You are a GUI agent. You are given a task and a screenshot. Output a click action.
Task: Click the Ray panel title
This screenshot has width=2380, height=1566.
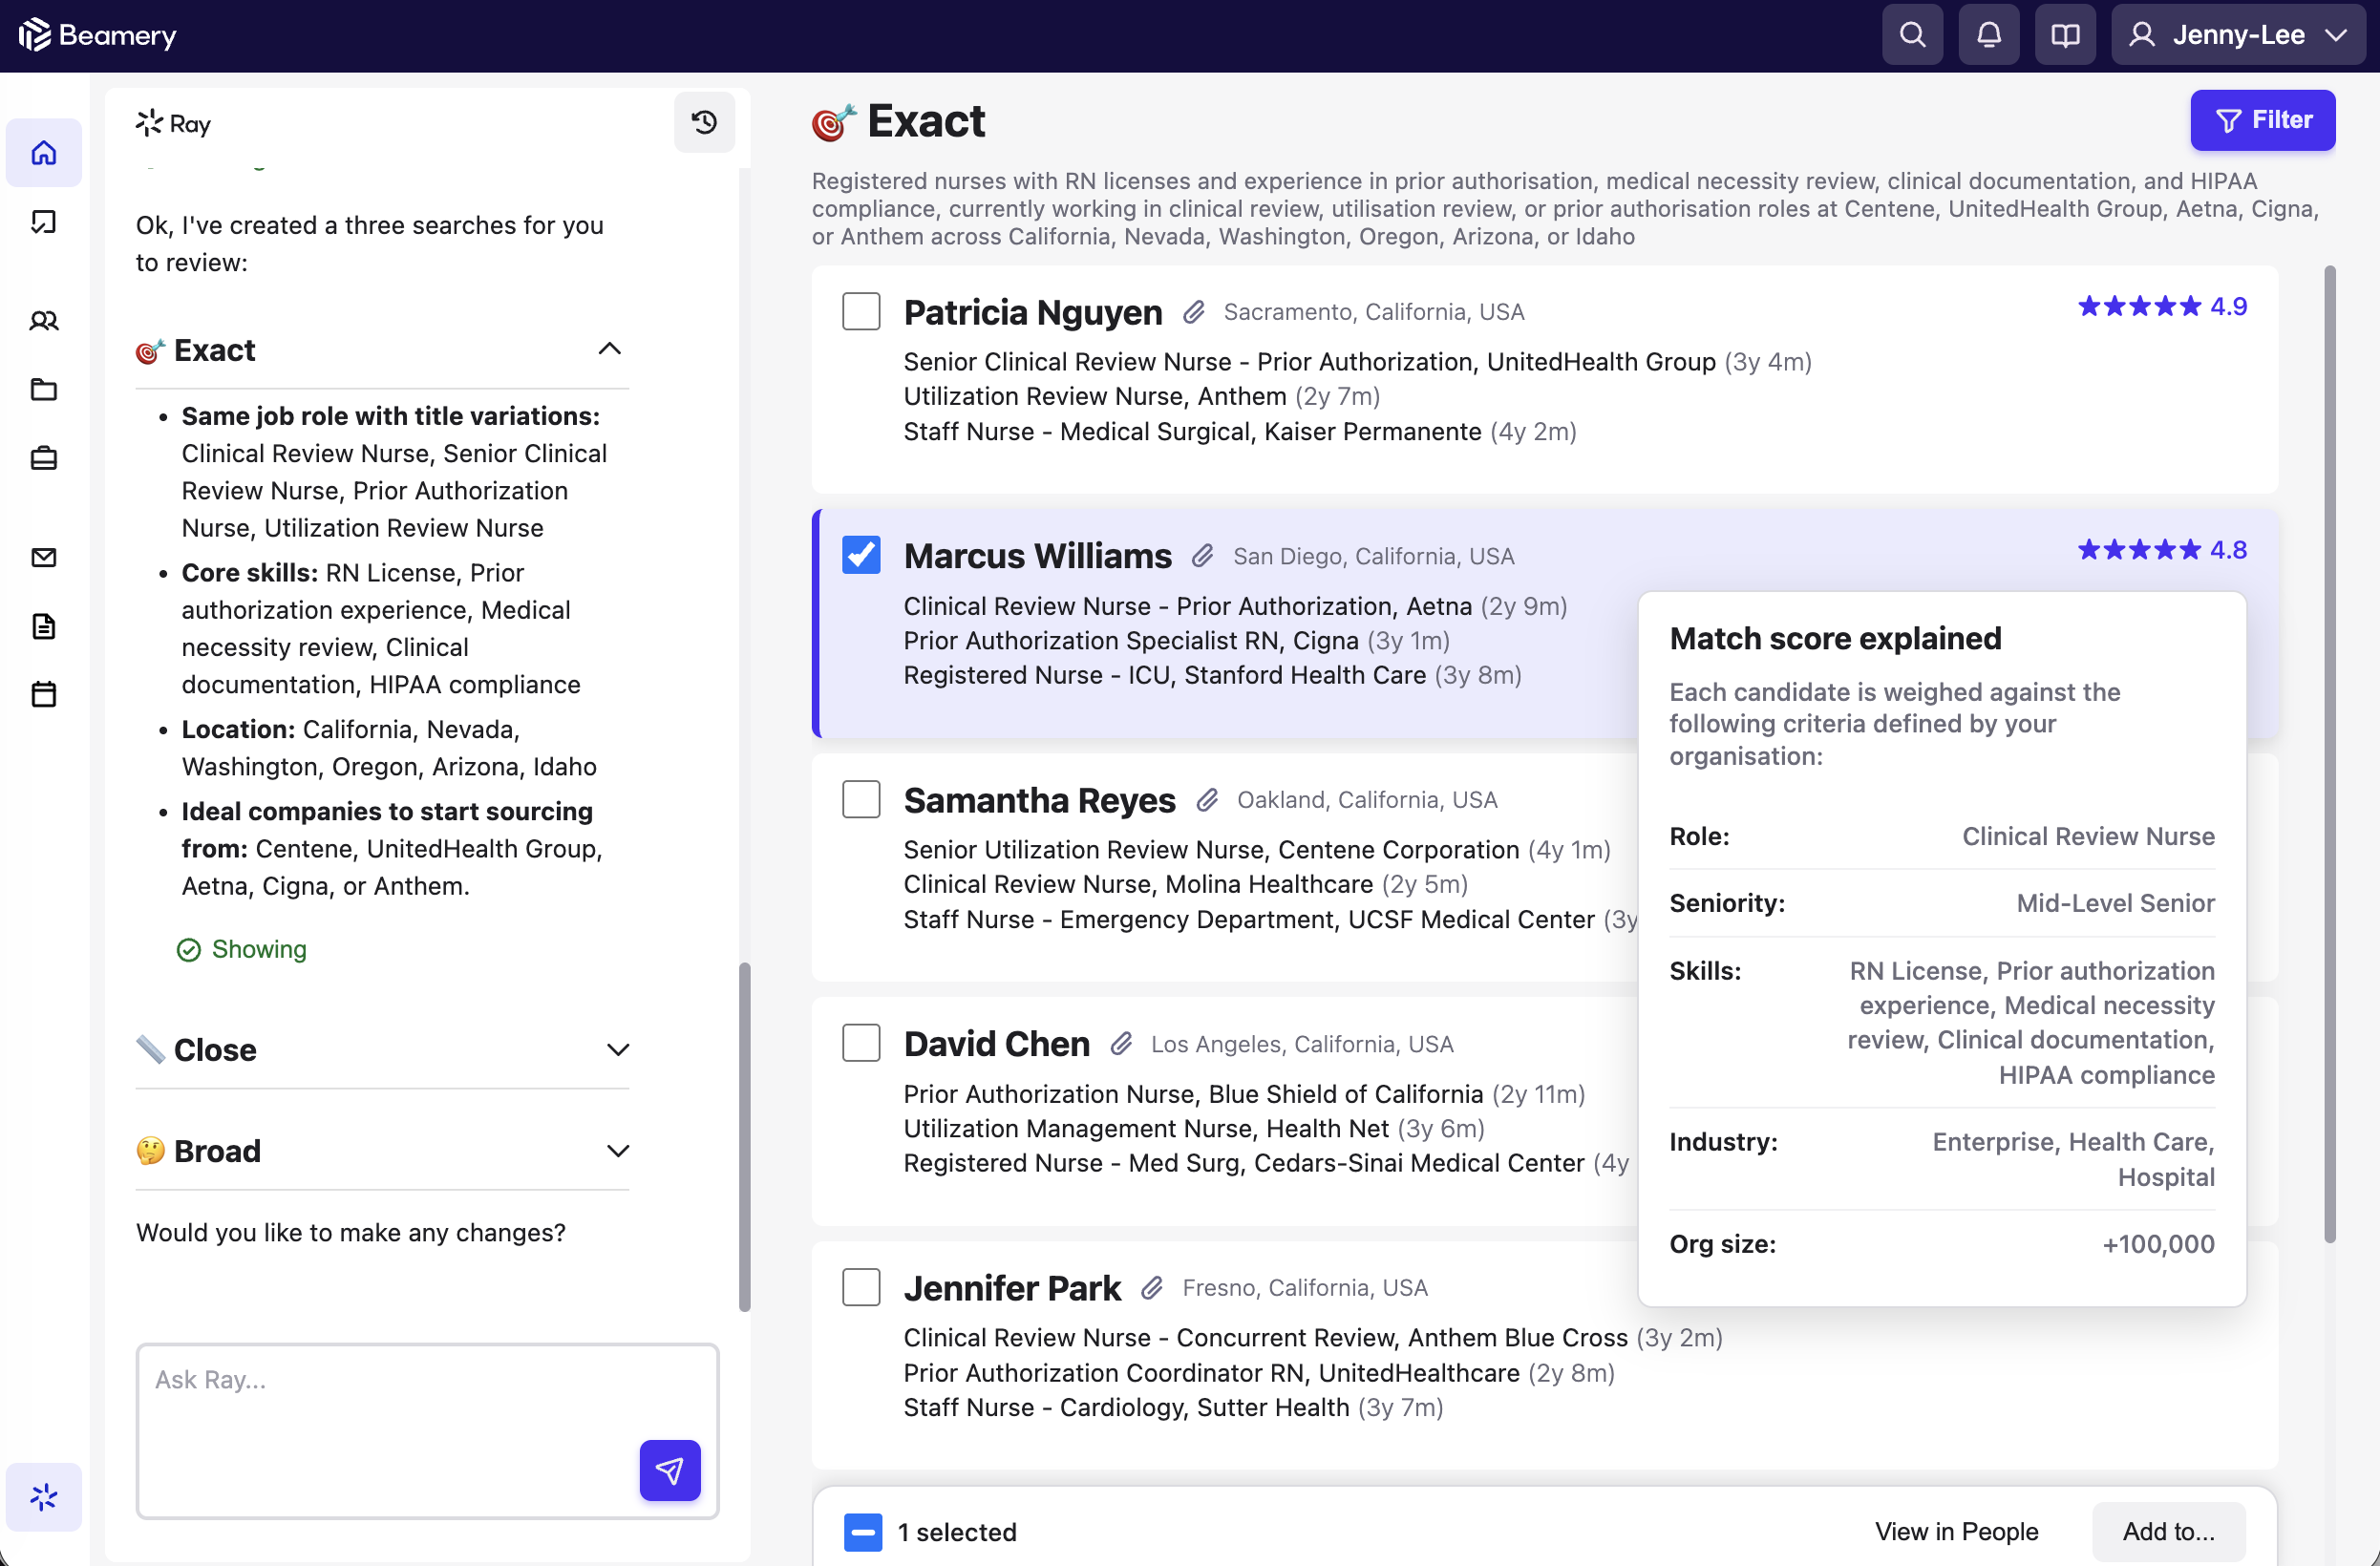174,123
